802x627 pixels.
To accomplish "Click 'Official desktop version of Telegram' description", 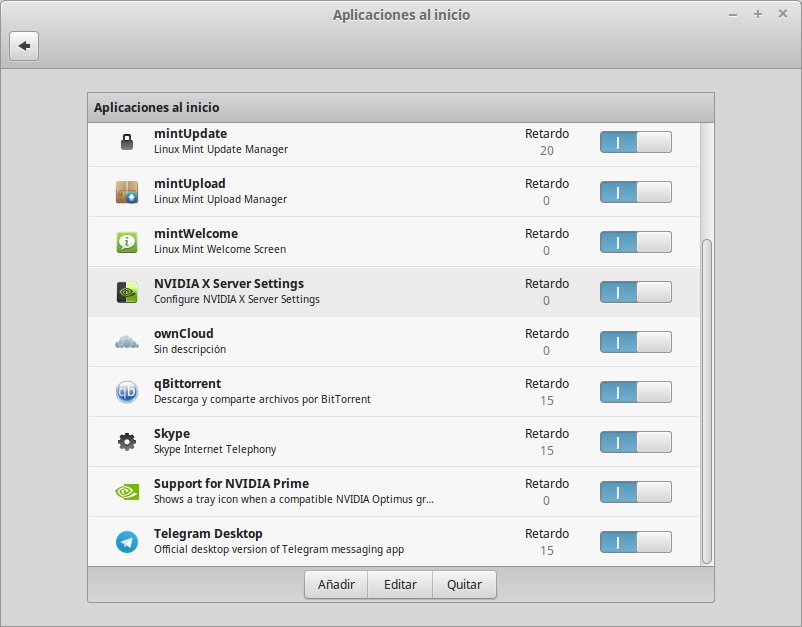I will coord(279,549).
